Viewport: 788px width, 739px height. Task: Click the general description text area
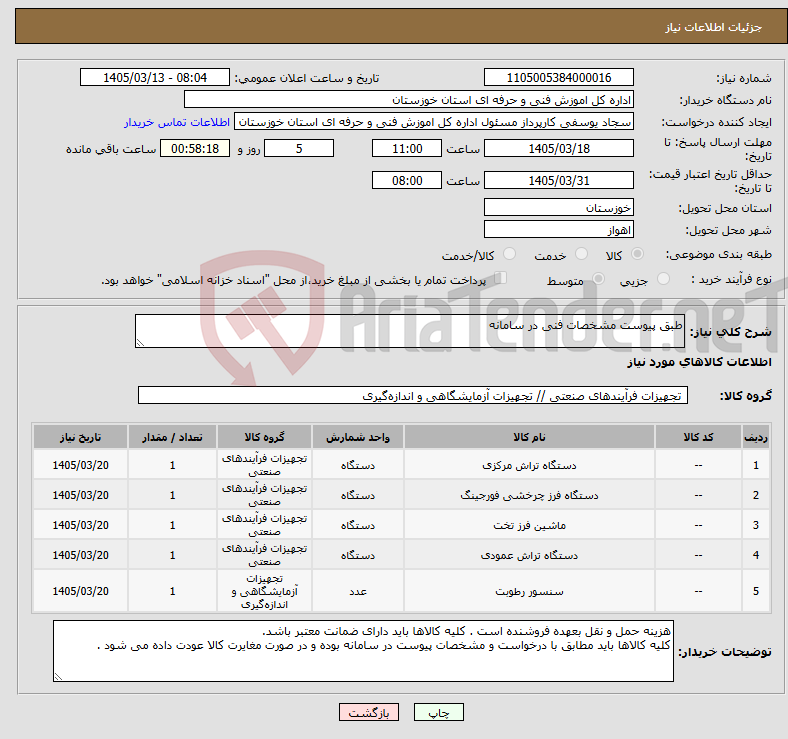click(x=410, y=331)
